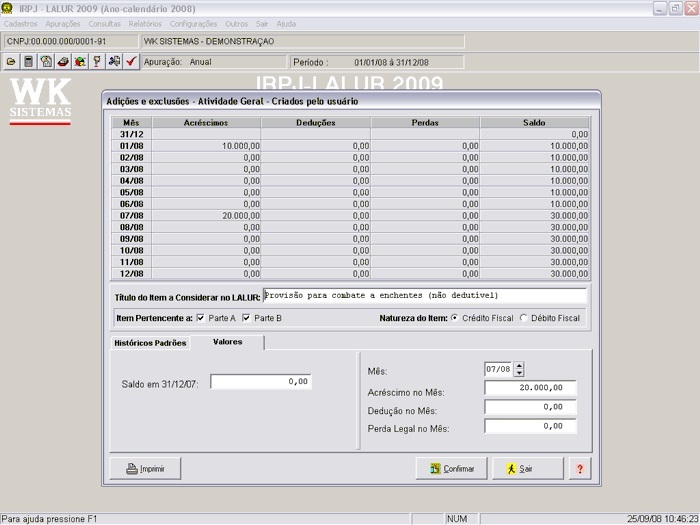
Task: Click the calculator toolbar icon
Action: (x=28, y=61)
